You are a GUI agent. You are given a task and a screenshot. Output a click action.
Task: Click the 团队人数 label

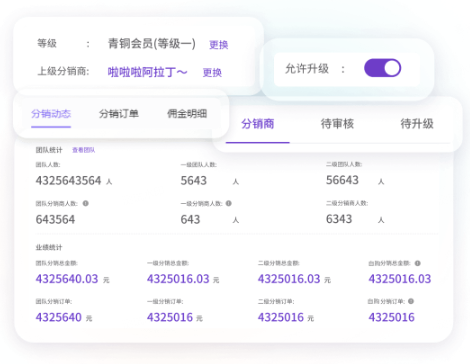tap(48, 165)
